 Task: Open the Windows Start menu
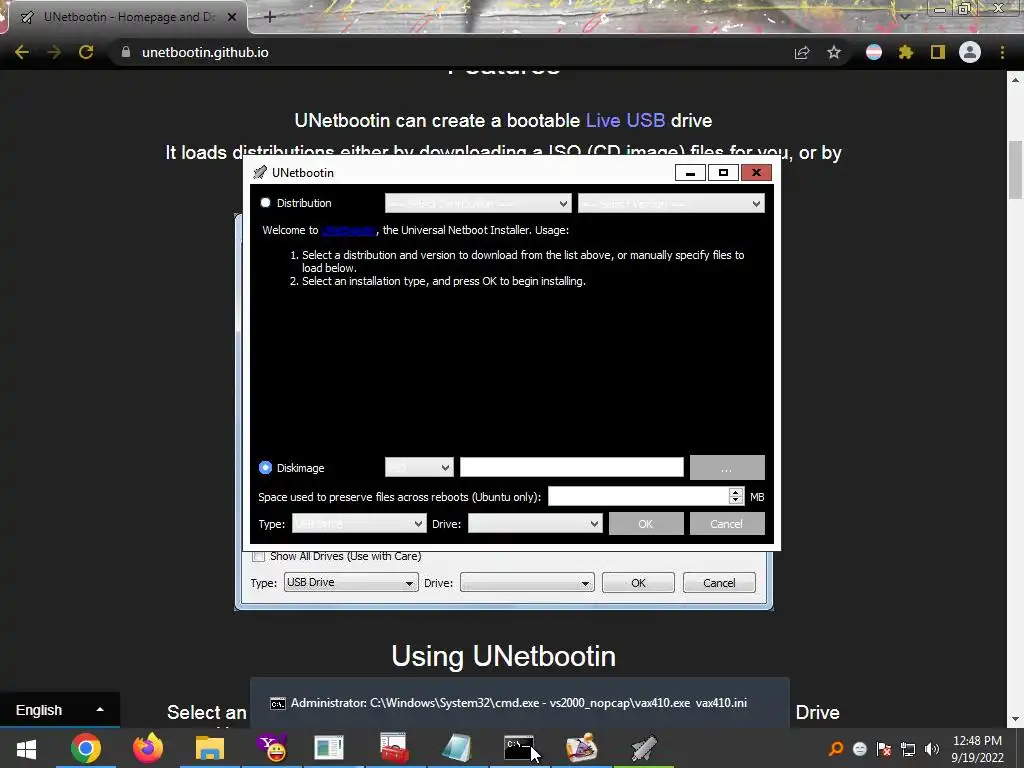26,748
